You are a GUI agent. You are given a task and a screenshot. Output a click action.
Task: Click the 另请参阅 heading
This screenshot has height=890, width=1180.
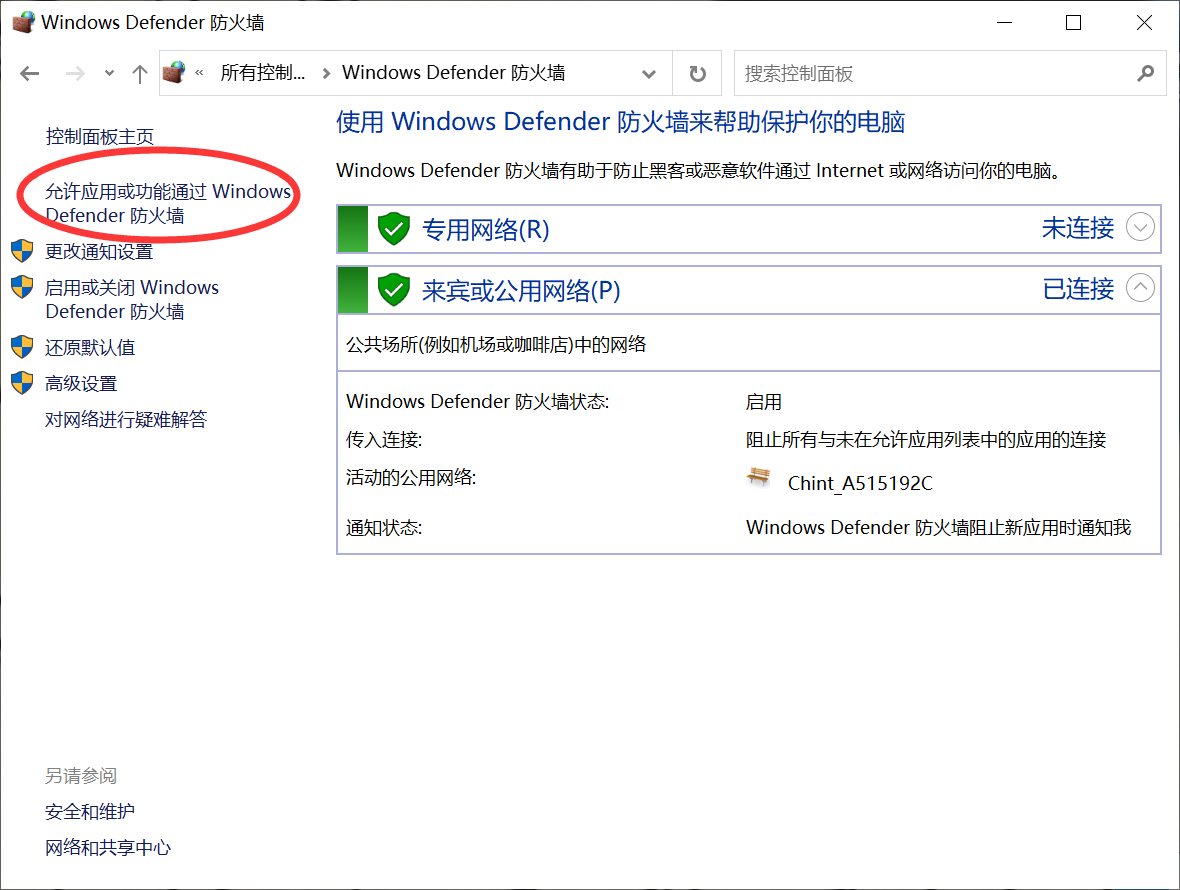pyautogui.click(x=81, y=776)
